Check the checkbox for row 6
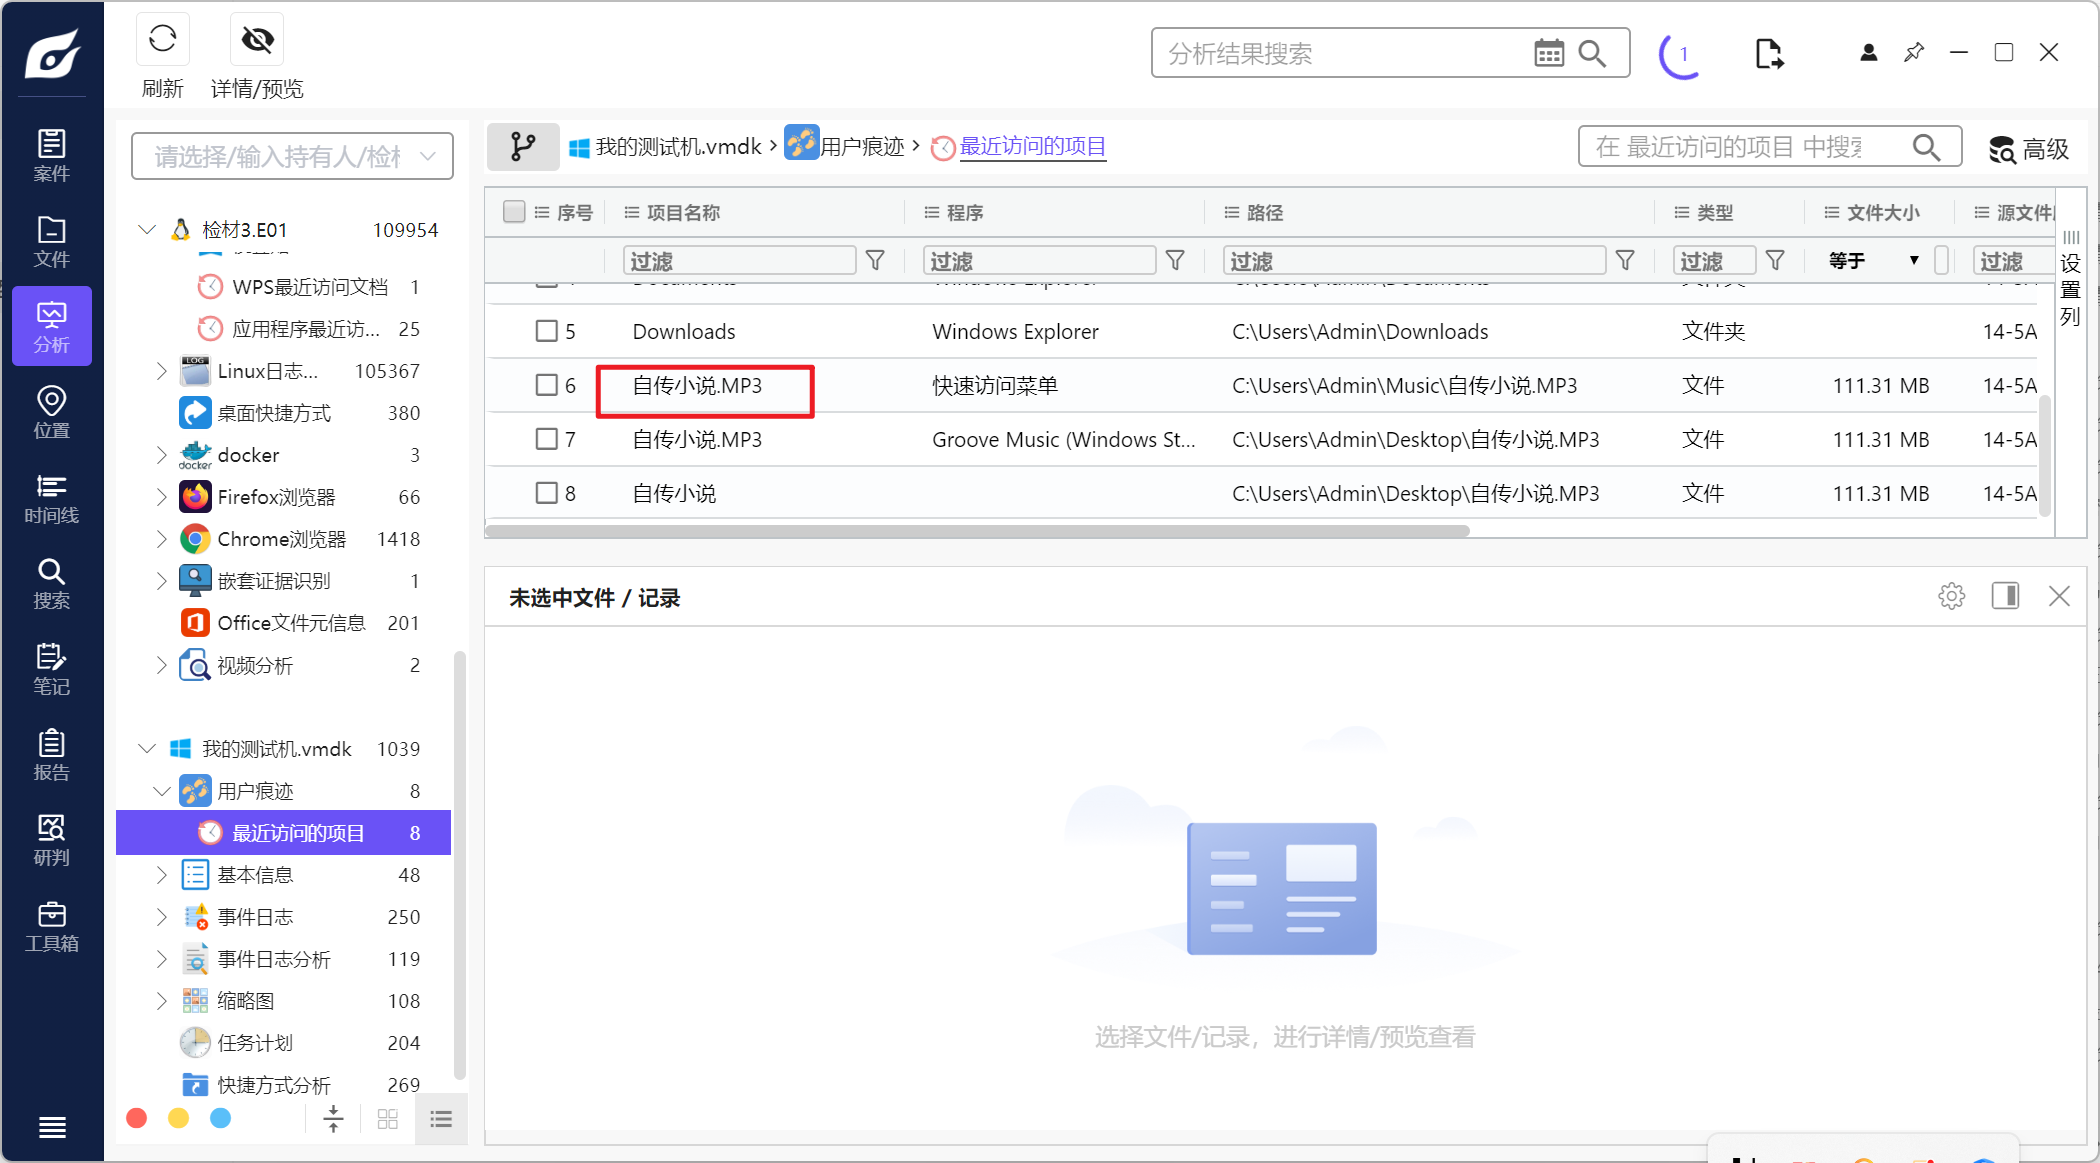The width and height of the screenshot is (2100, 1163). [546, 385]
